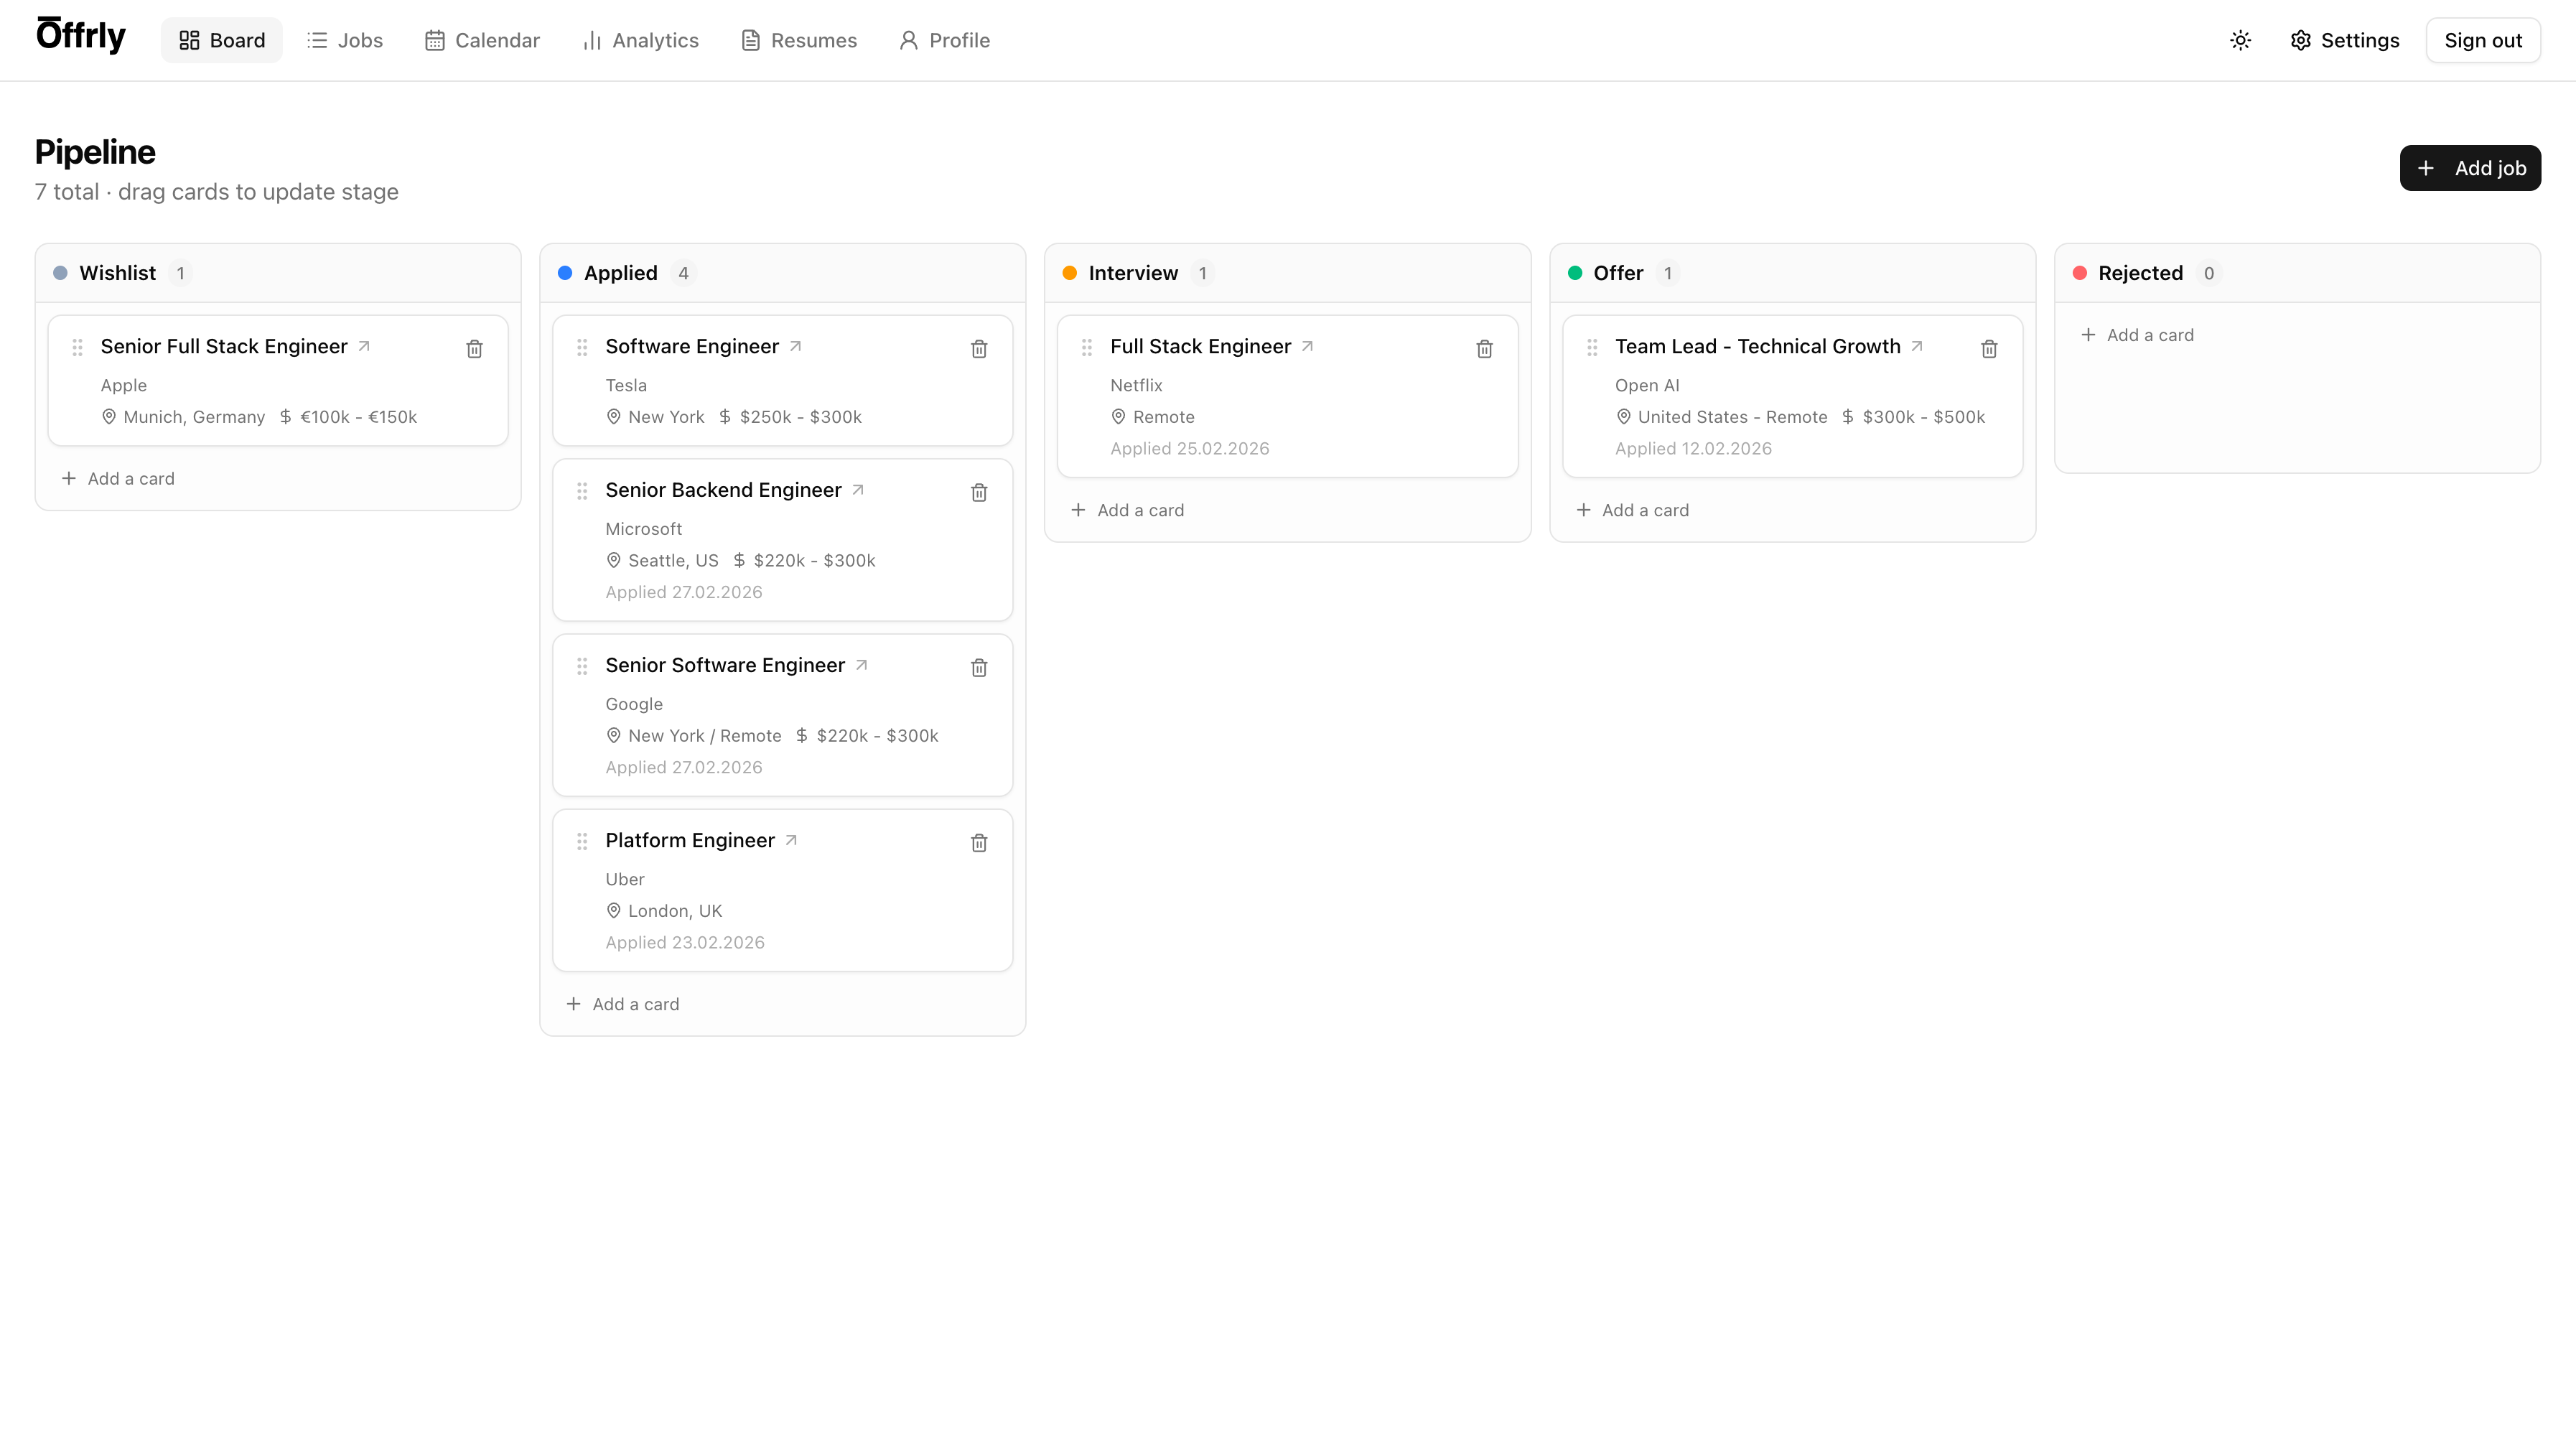The image size is (2576, 1436).
Task: Delete the Full Stack Engineer card at Netflix
Action: pyautogui.click(x=1484, y=348)
